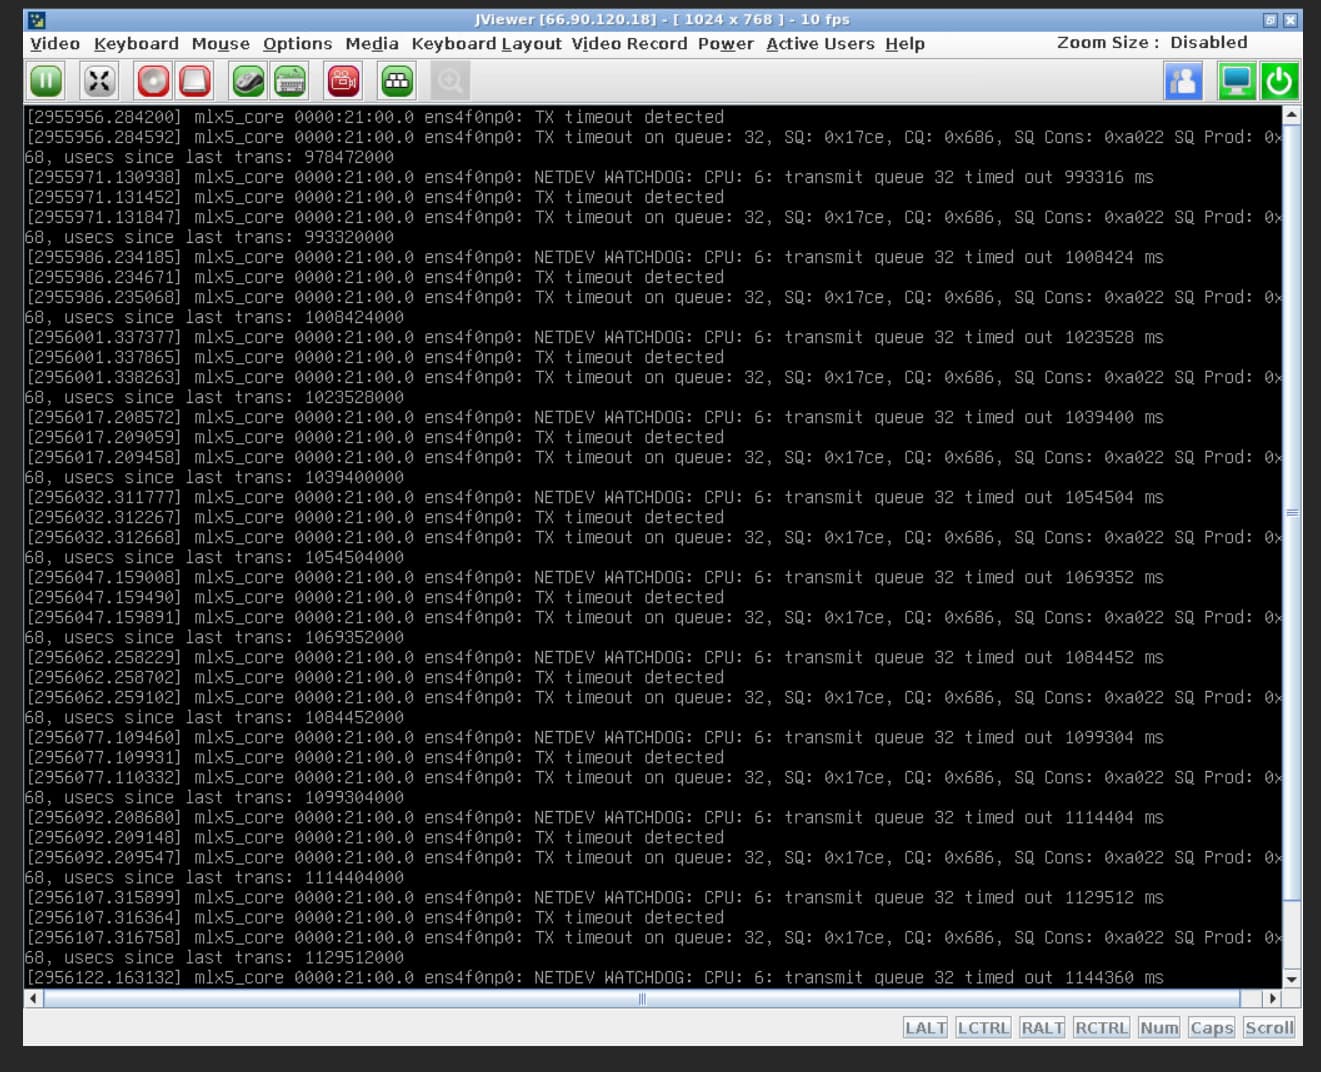
Task: Click the log line 'timed out 1099304 ms'
Action: coord(594,737)
